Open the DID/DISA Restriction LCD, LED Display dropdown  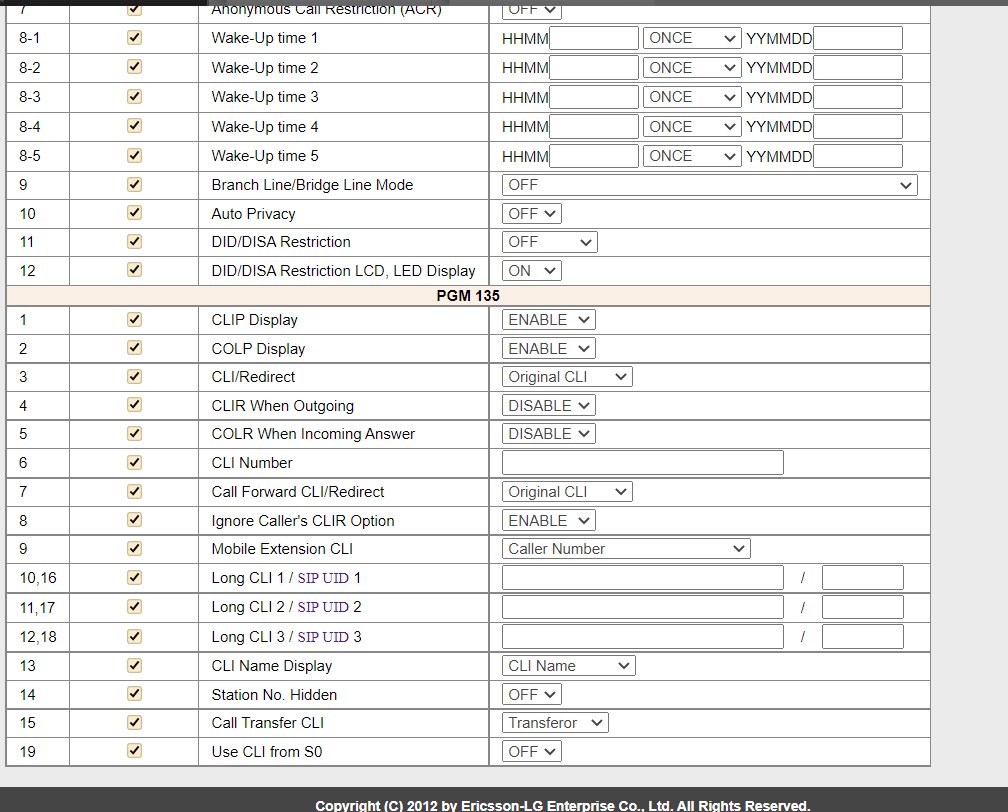click(x=531, y=271)
